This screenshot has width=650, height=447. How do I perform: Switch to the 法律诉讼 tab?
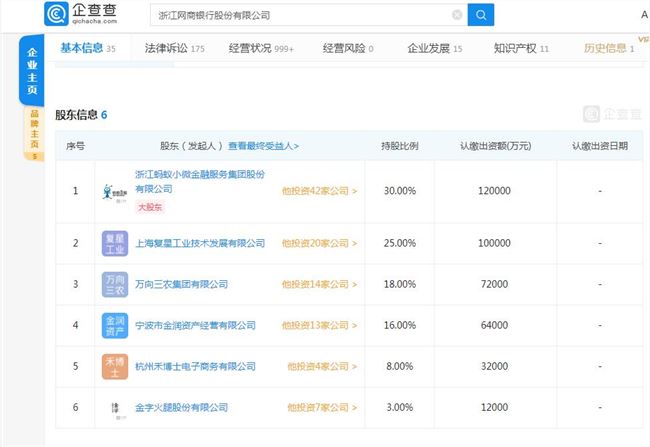pyautogui.click(x=175, y=49)
